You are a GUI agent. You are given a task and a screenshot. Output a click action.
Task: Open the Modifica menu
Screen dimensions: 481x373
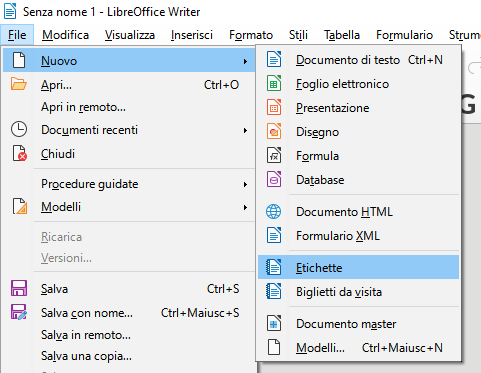click(x=65, y=35)
